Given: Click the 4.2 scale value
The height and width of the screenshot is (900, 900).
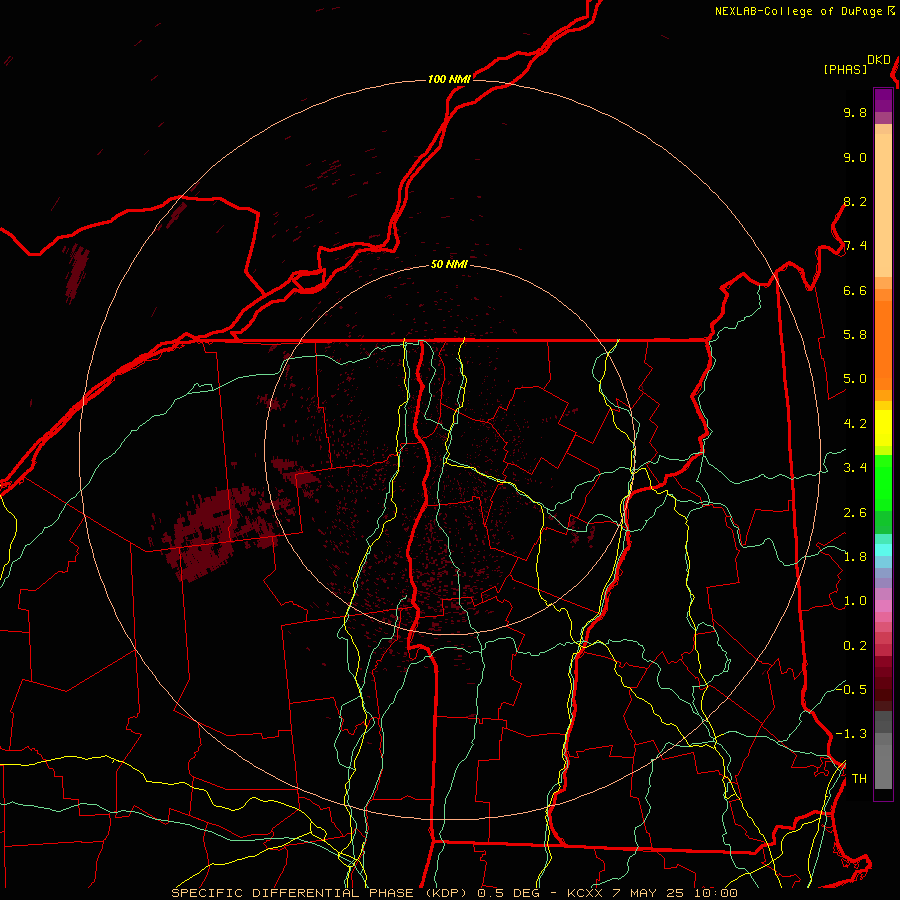Looking at the screenshot, I should point(855,424).
